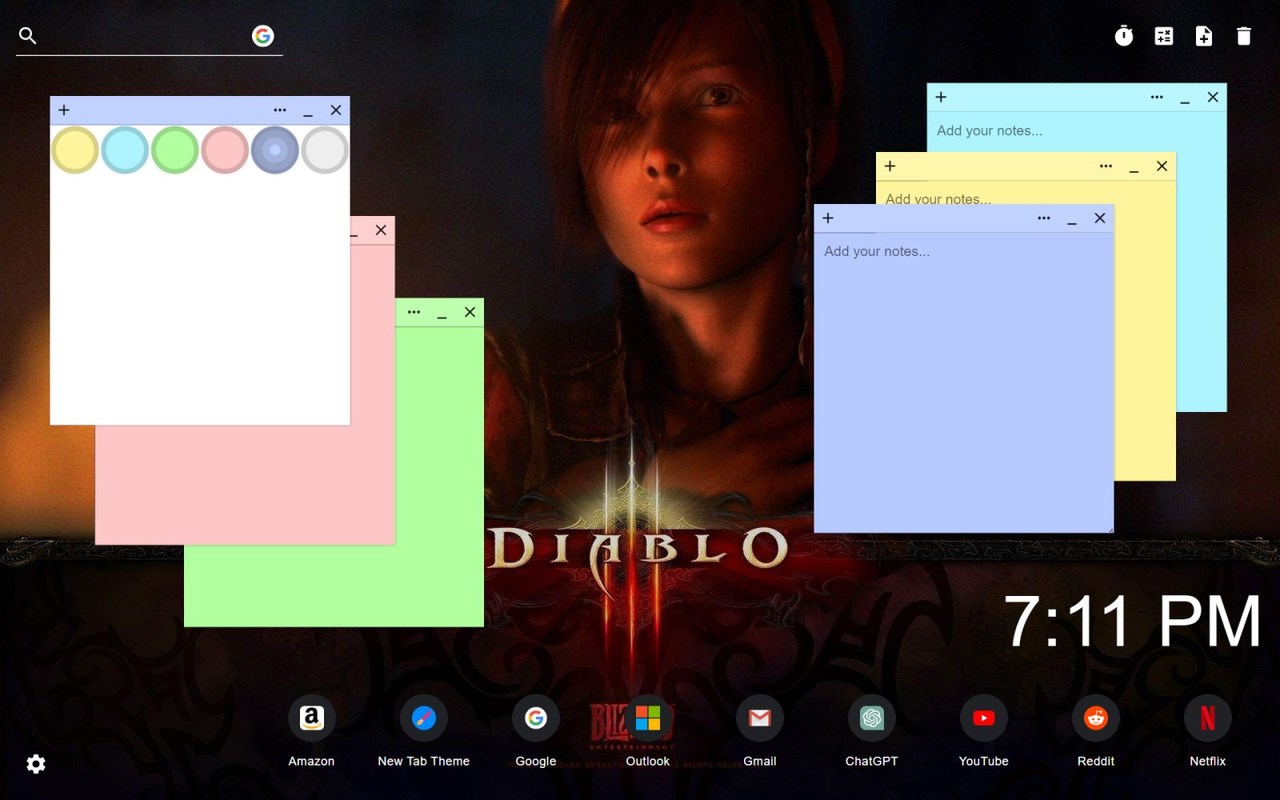The width and height of the screenshot is (1280, 800).
Task: Click the Google logo in search bar
Action: click(x=263, y=36)
